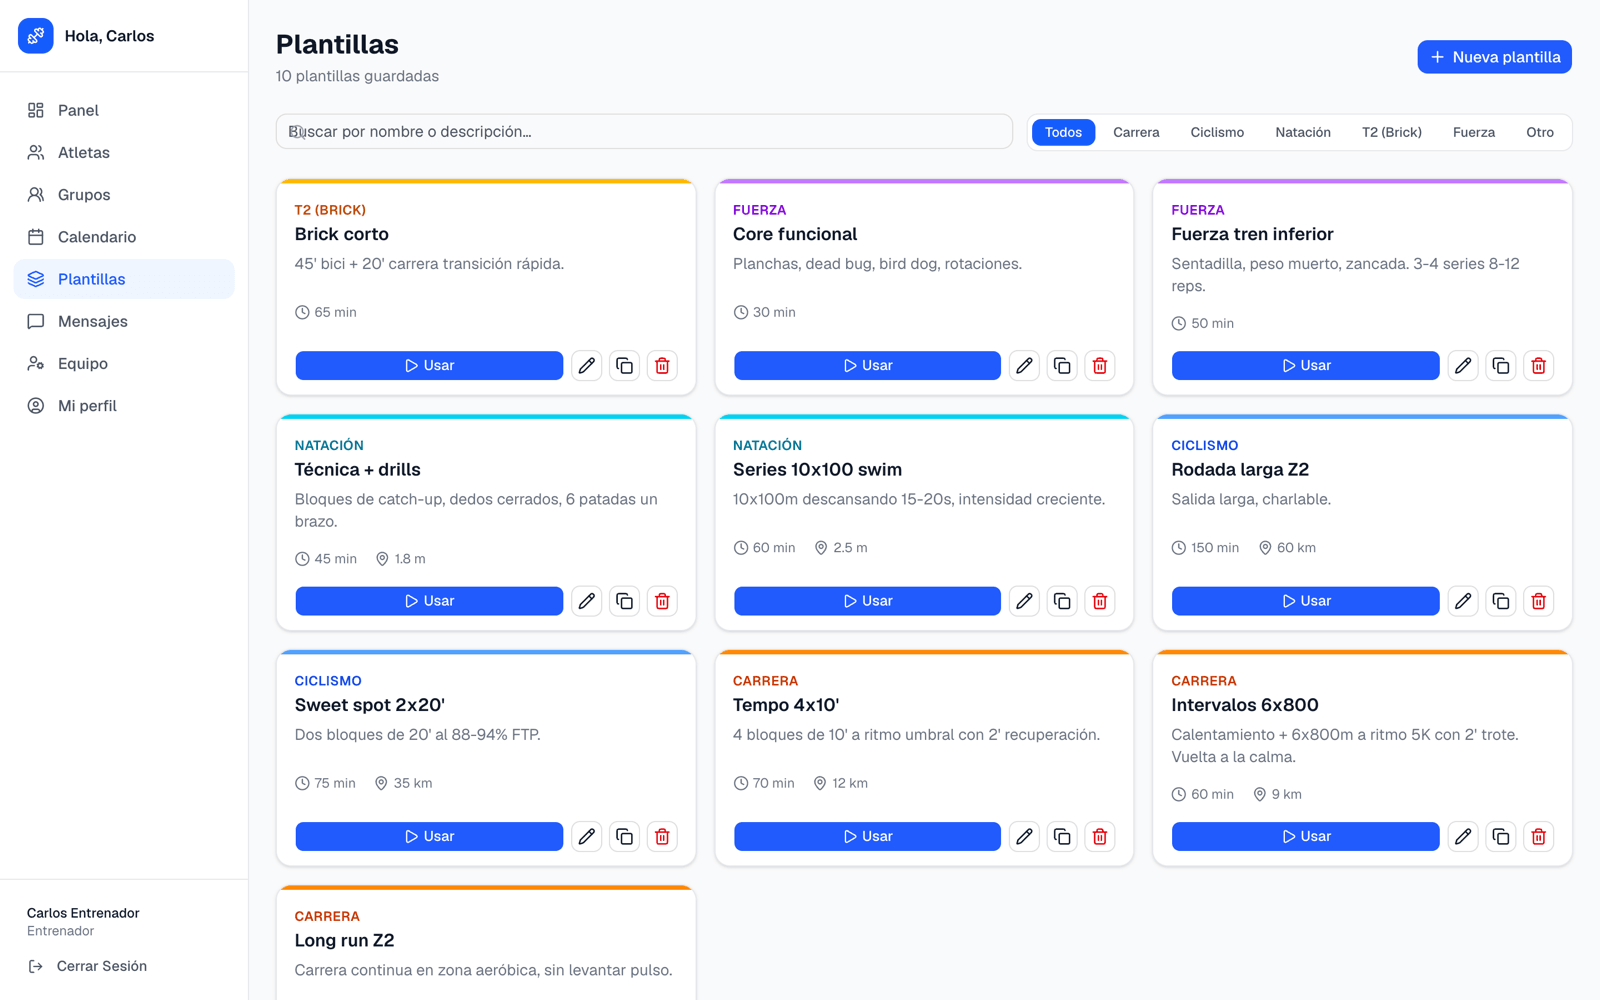Use the Brick corto template

(429, 366)
